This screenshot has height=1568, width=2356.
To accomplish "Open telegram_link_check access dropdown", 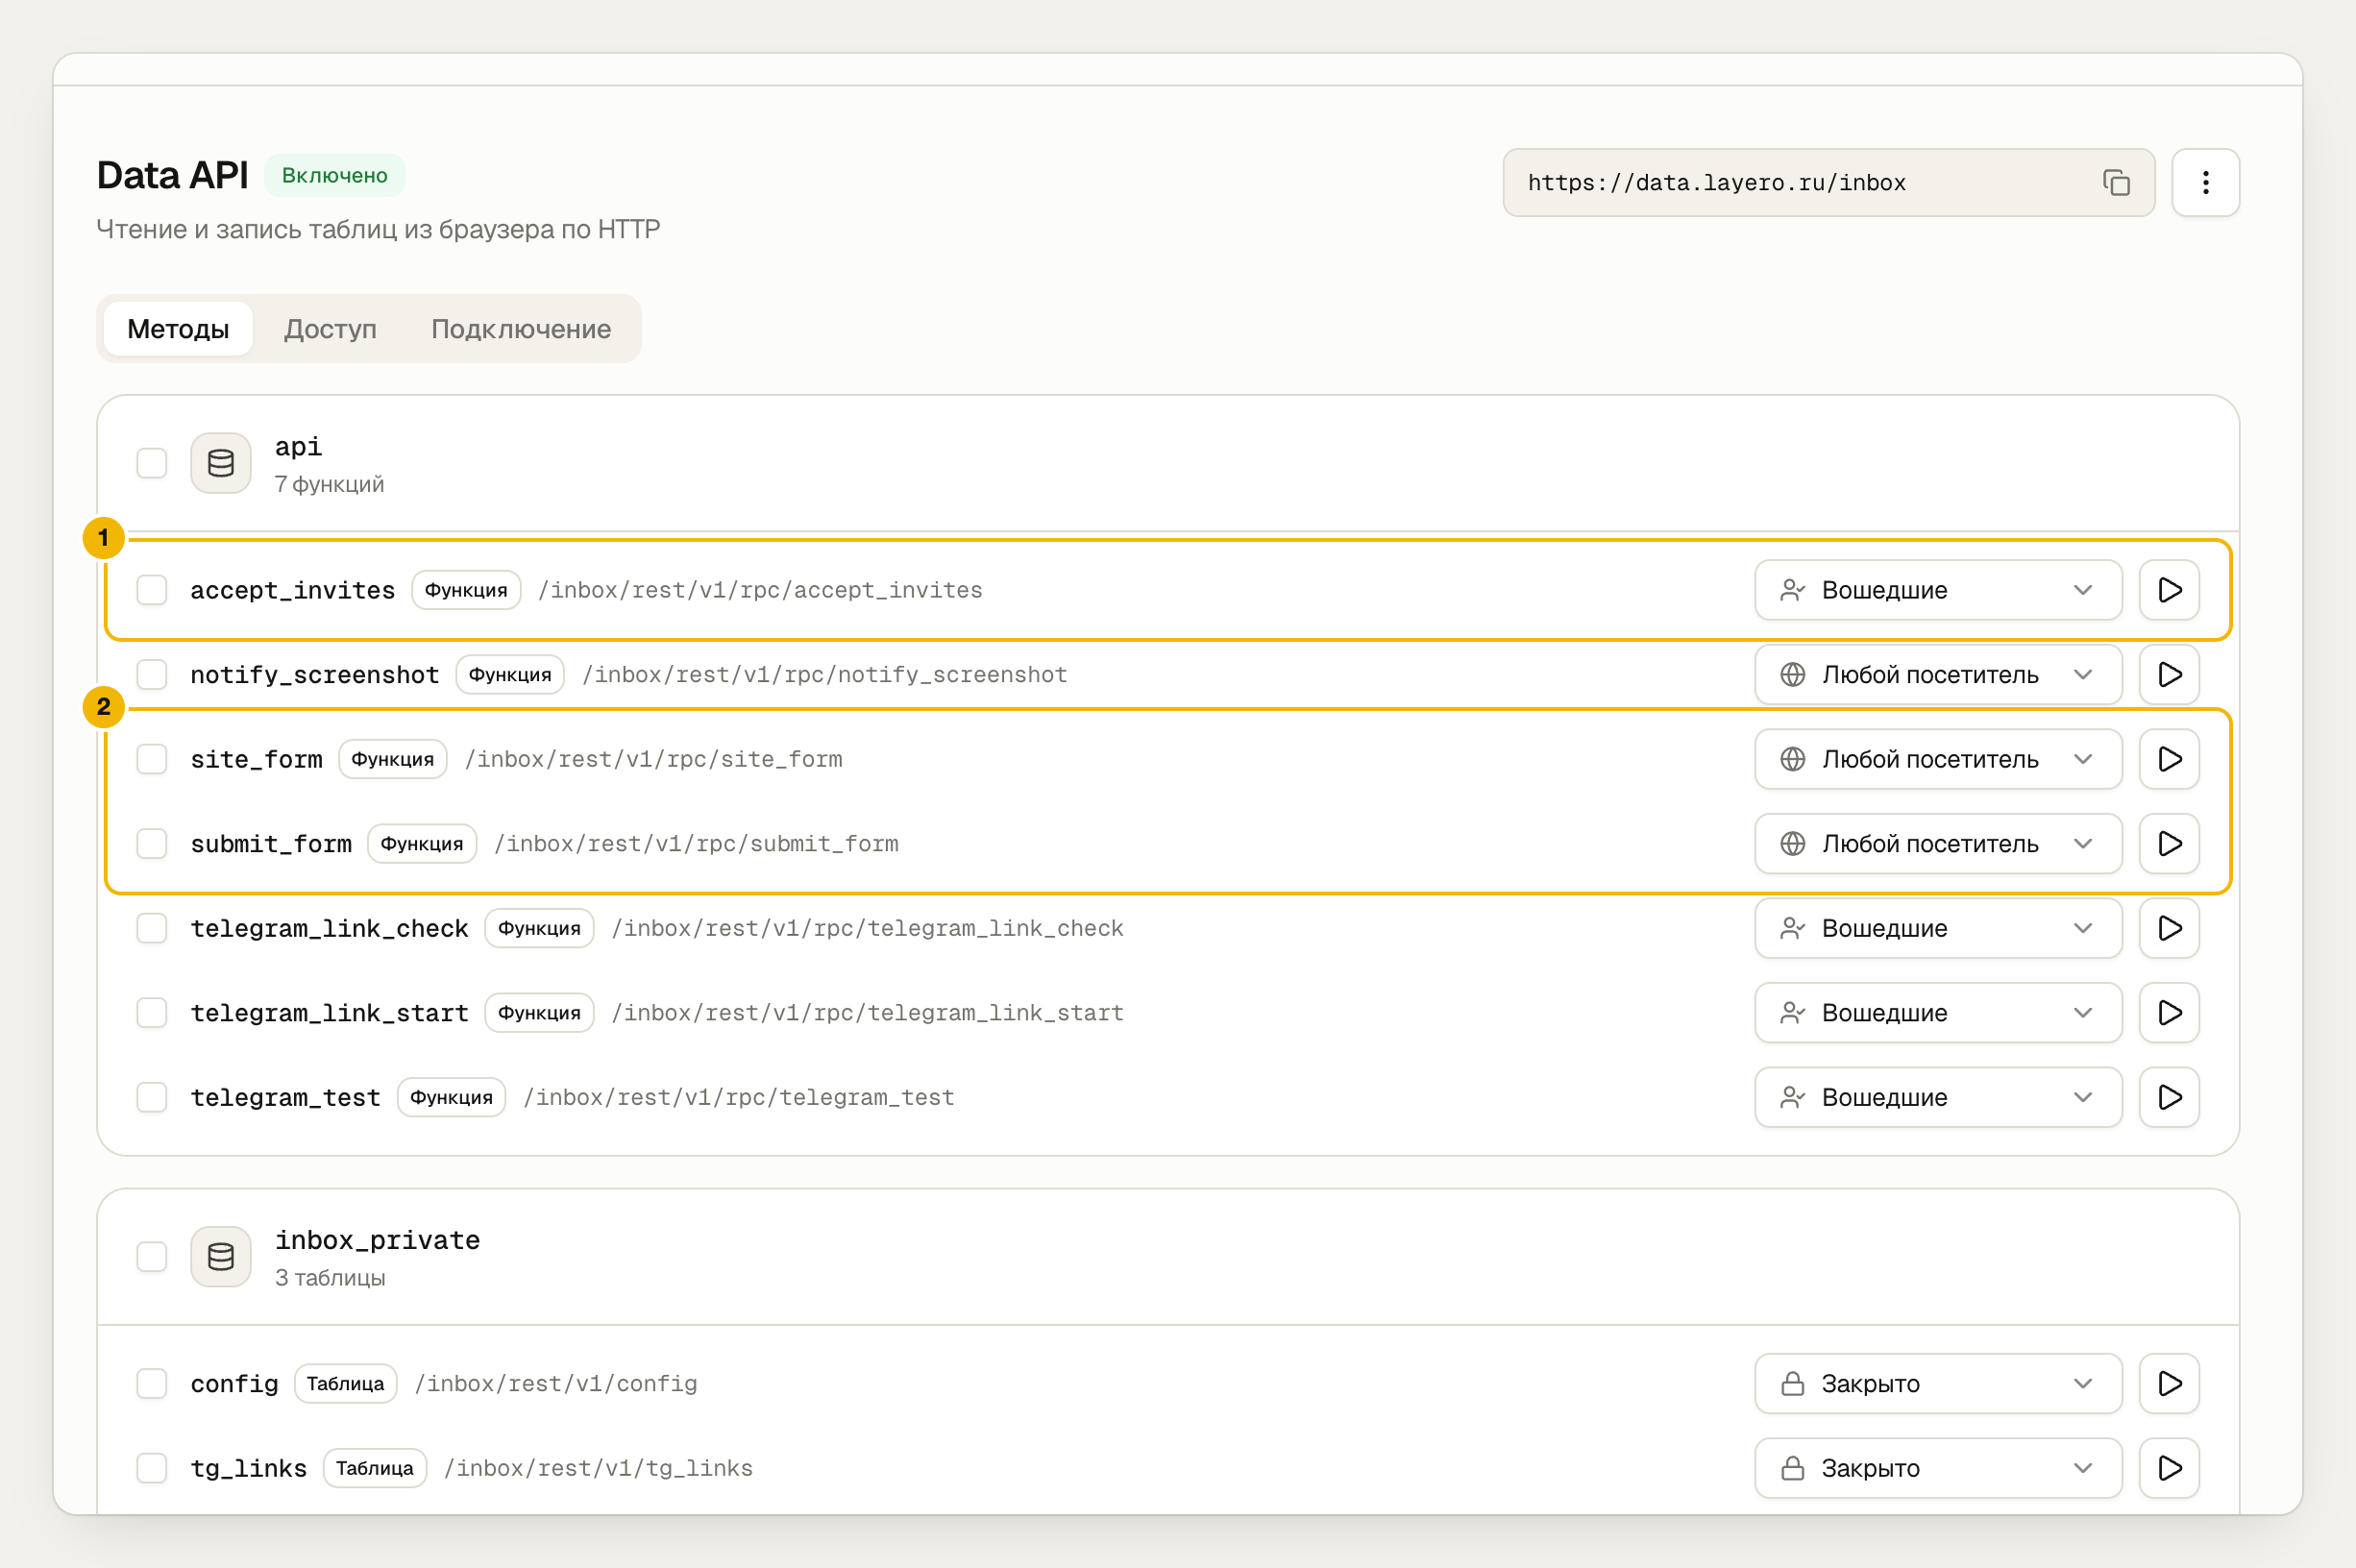I will pyautogui.click(x=1938, y=928).
